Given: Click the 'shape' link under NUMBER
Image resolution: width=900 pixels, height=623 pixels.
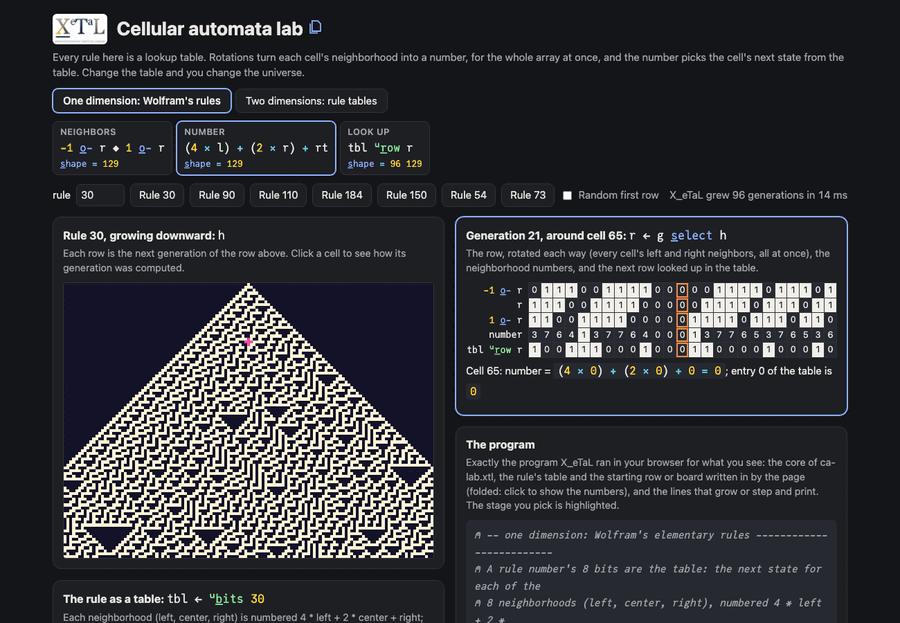Looking at the screenshot, I should pos(197,164).
